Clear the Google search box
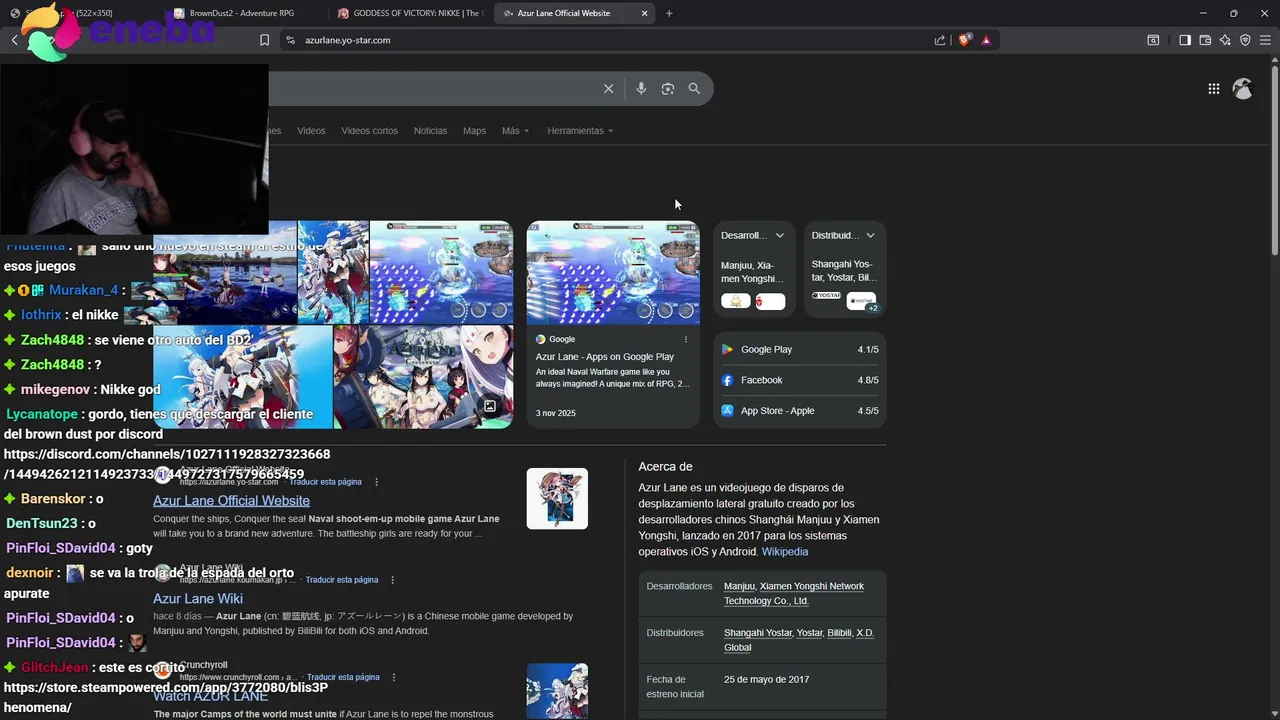The height and width of the screenshot is (720, 1280). [608, 89]
